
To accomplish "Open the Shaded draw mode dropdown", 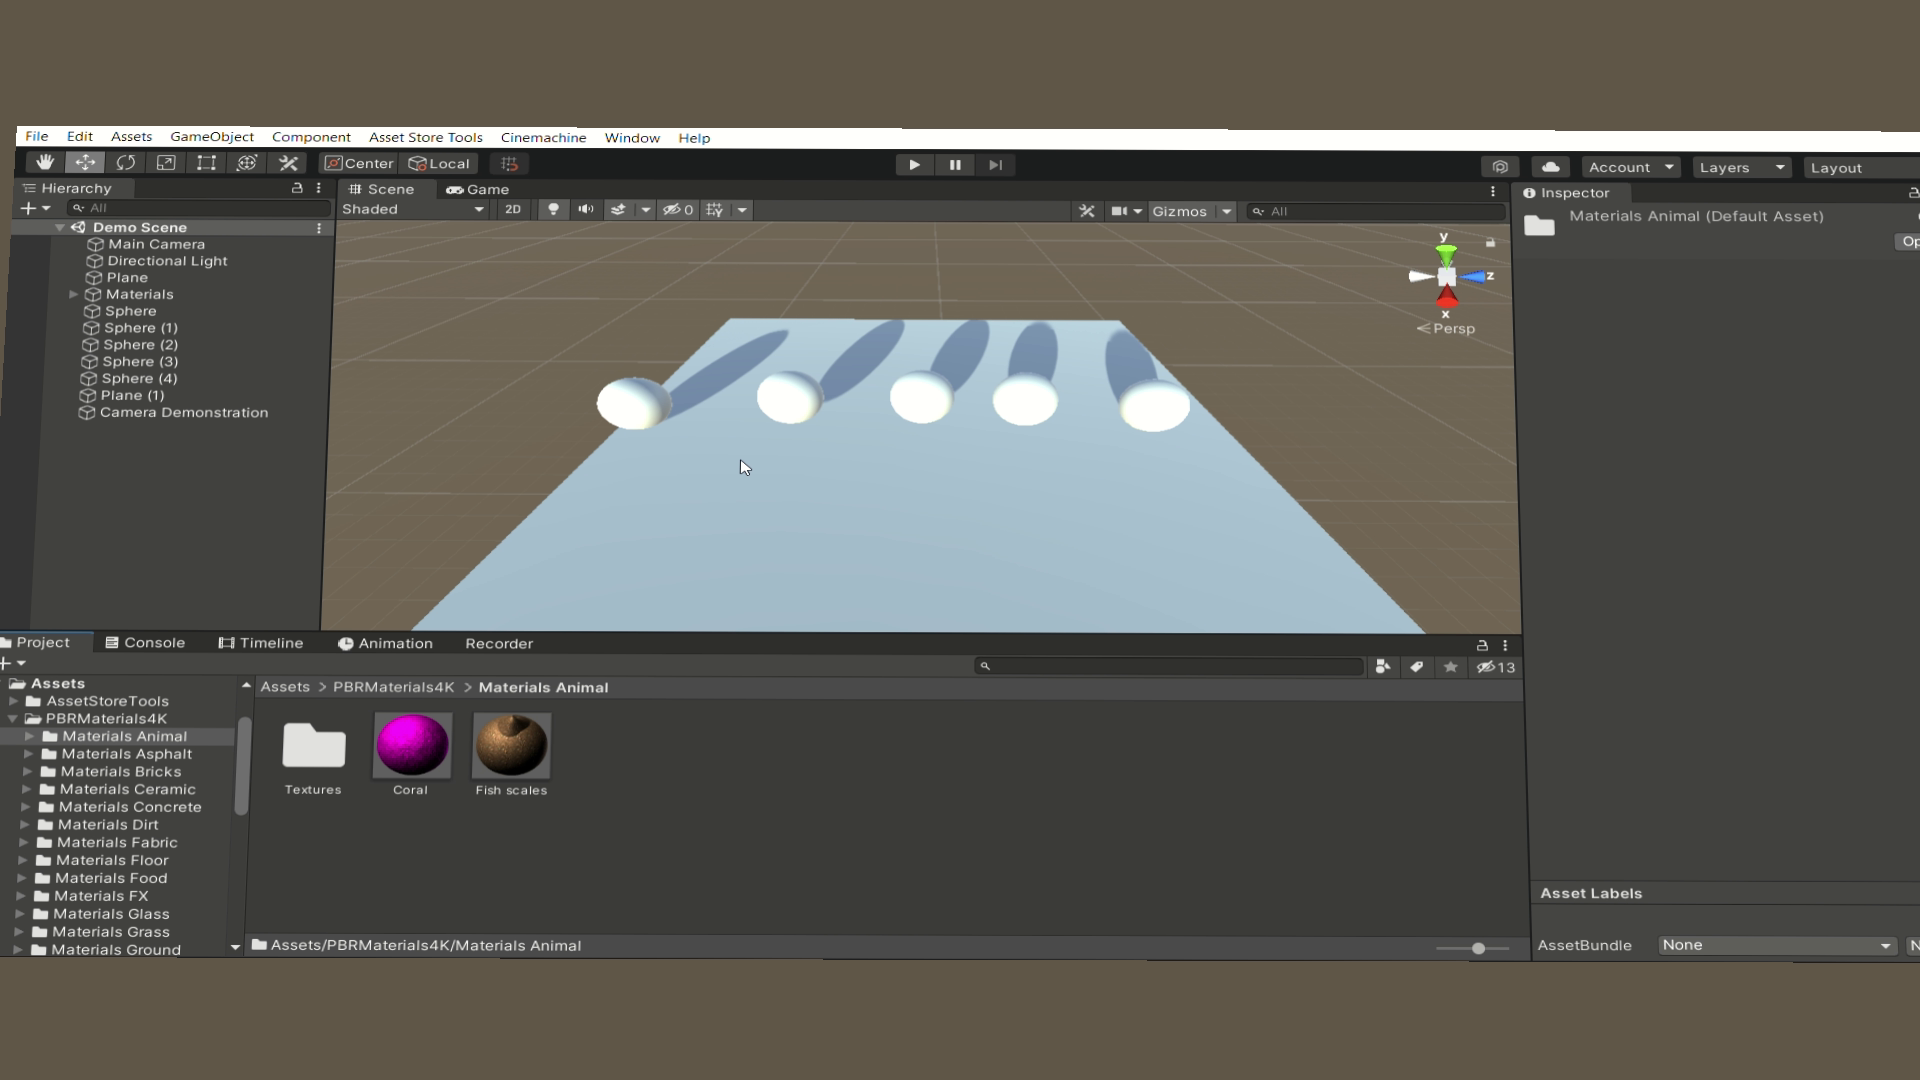I will (x=413, y=209).
